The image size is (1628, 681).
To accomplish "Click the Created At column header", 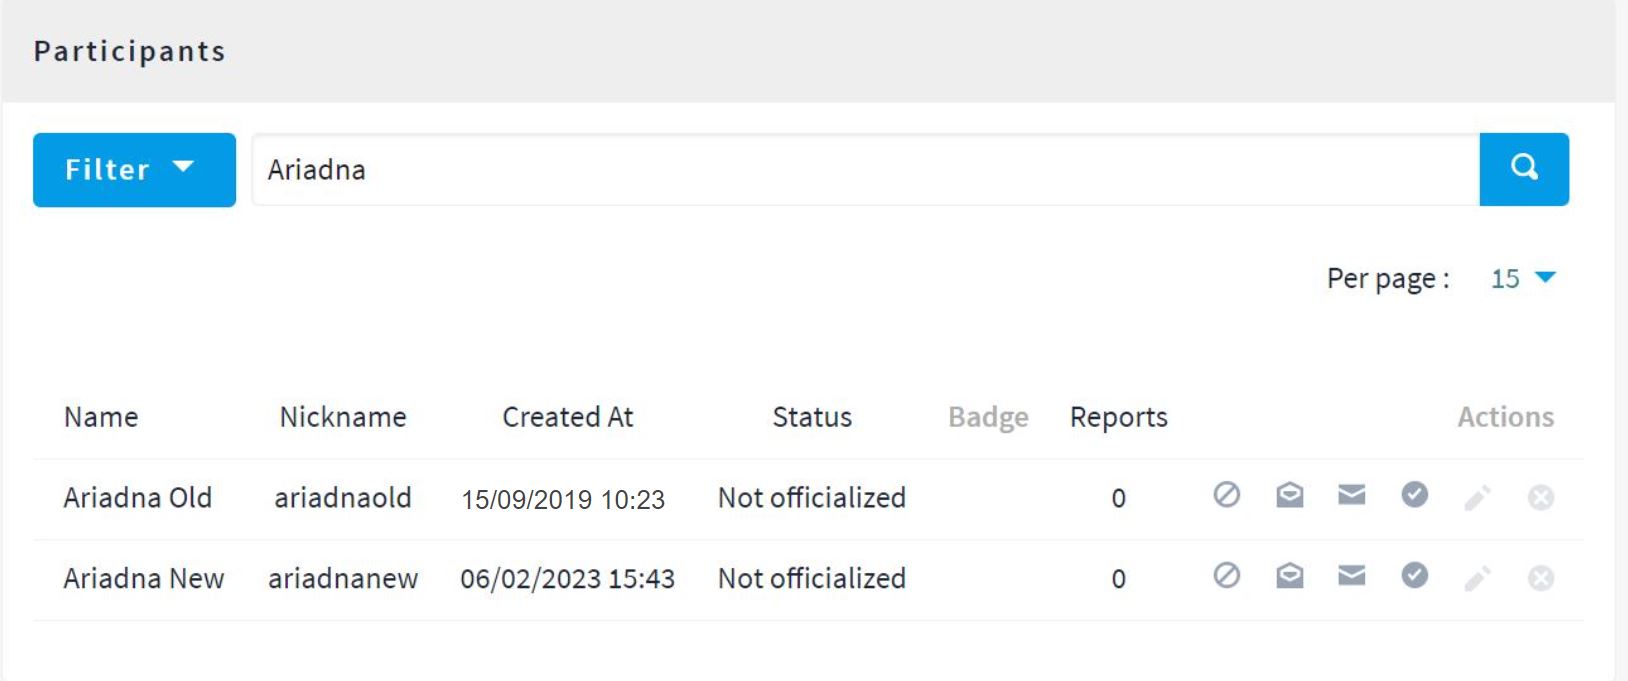I will (x=568, y=417).
